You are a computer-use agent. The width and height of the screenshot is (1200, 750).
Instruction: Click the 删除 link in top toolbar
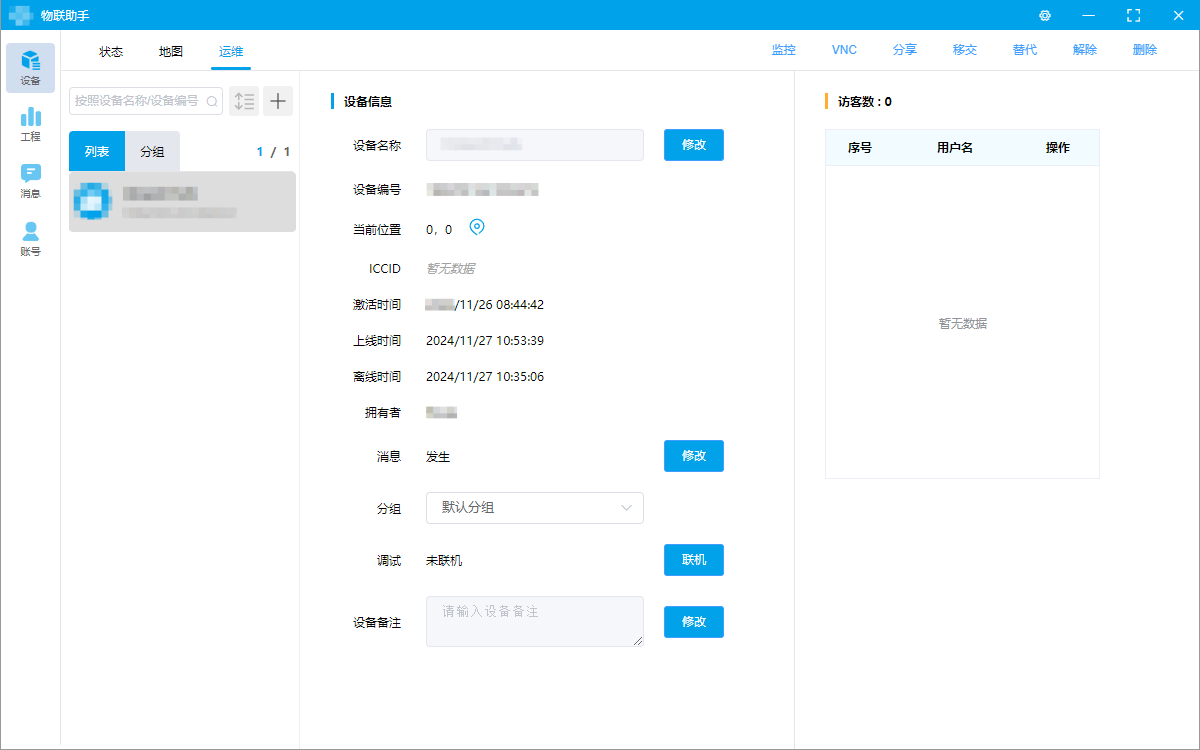pyautogui.click(x=1145, y=50)
